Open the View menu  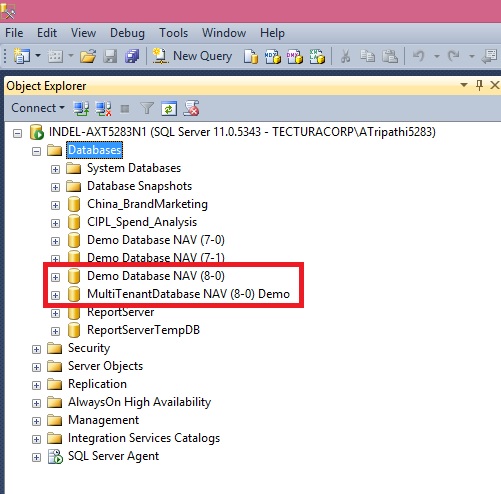coord(83,33)
